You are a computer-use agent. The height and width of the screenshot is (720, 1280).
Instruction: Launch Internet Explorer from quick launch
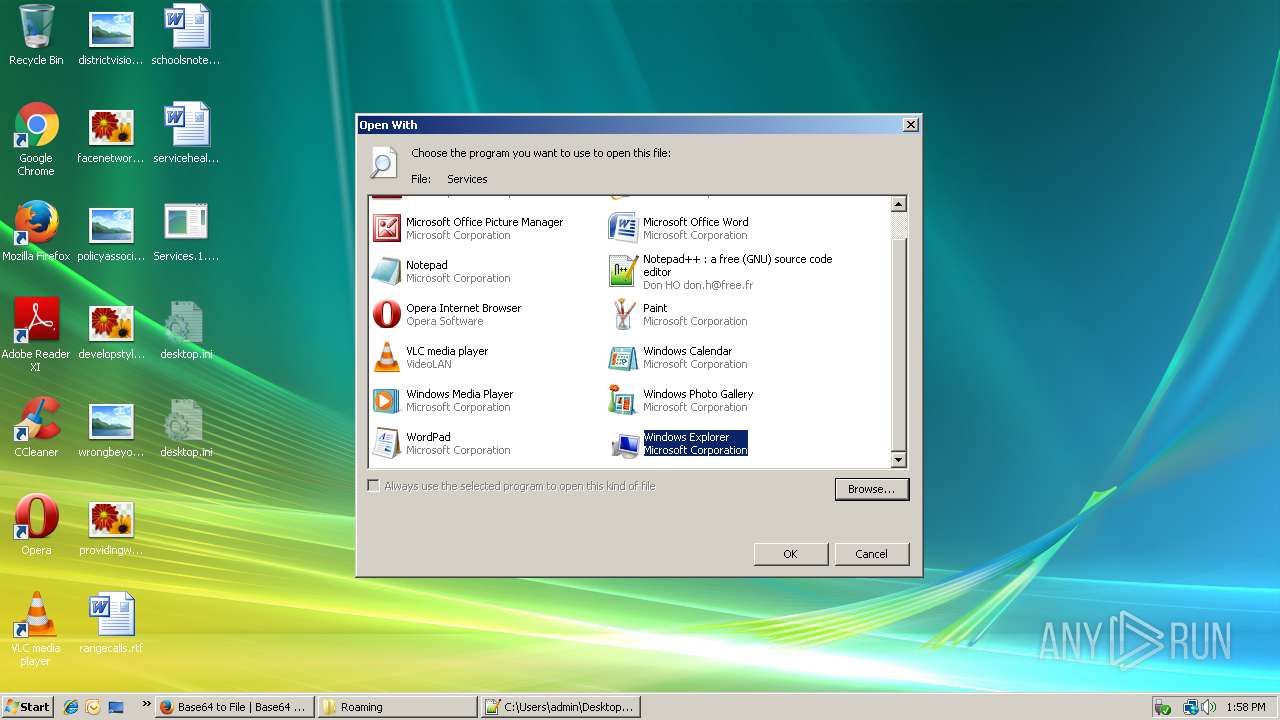pyautogui.click(x=71, y=707)
